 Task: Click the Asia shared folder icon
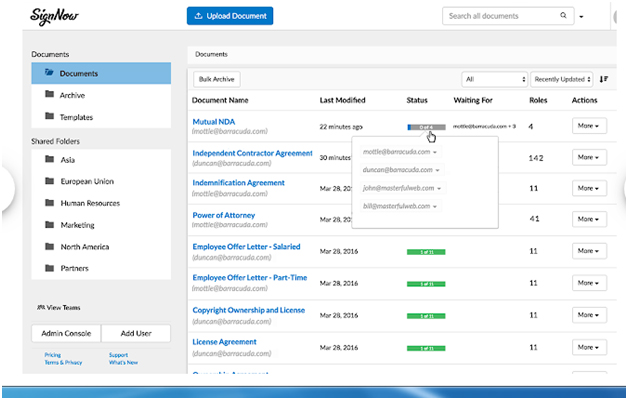pos(49,159)
